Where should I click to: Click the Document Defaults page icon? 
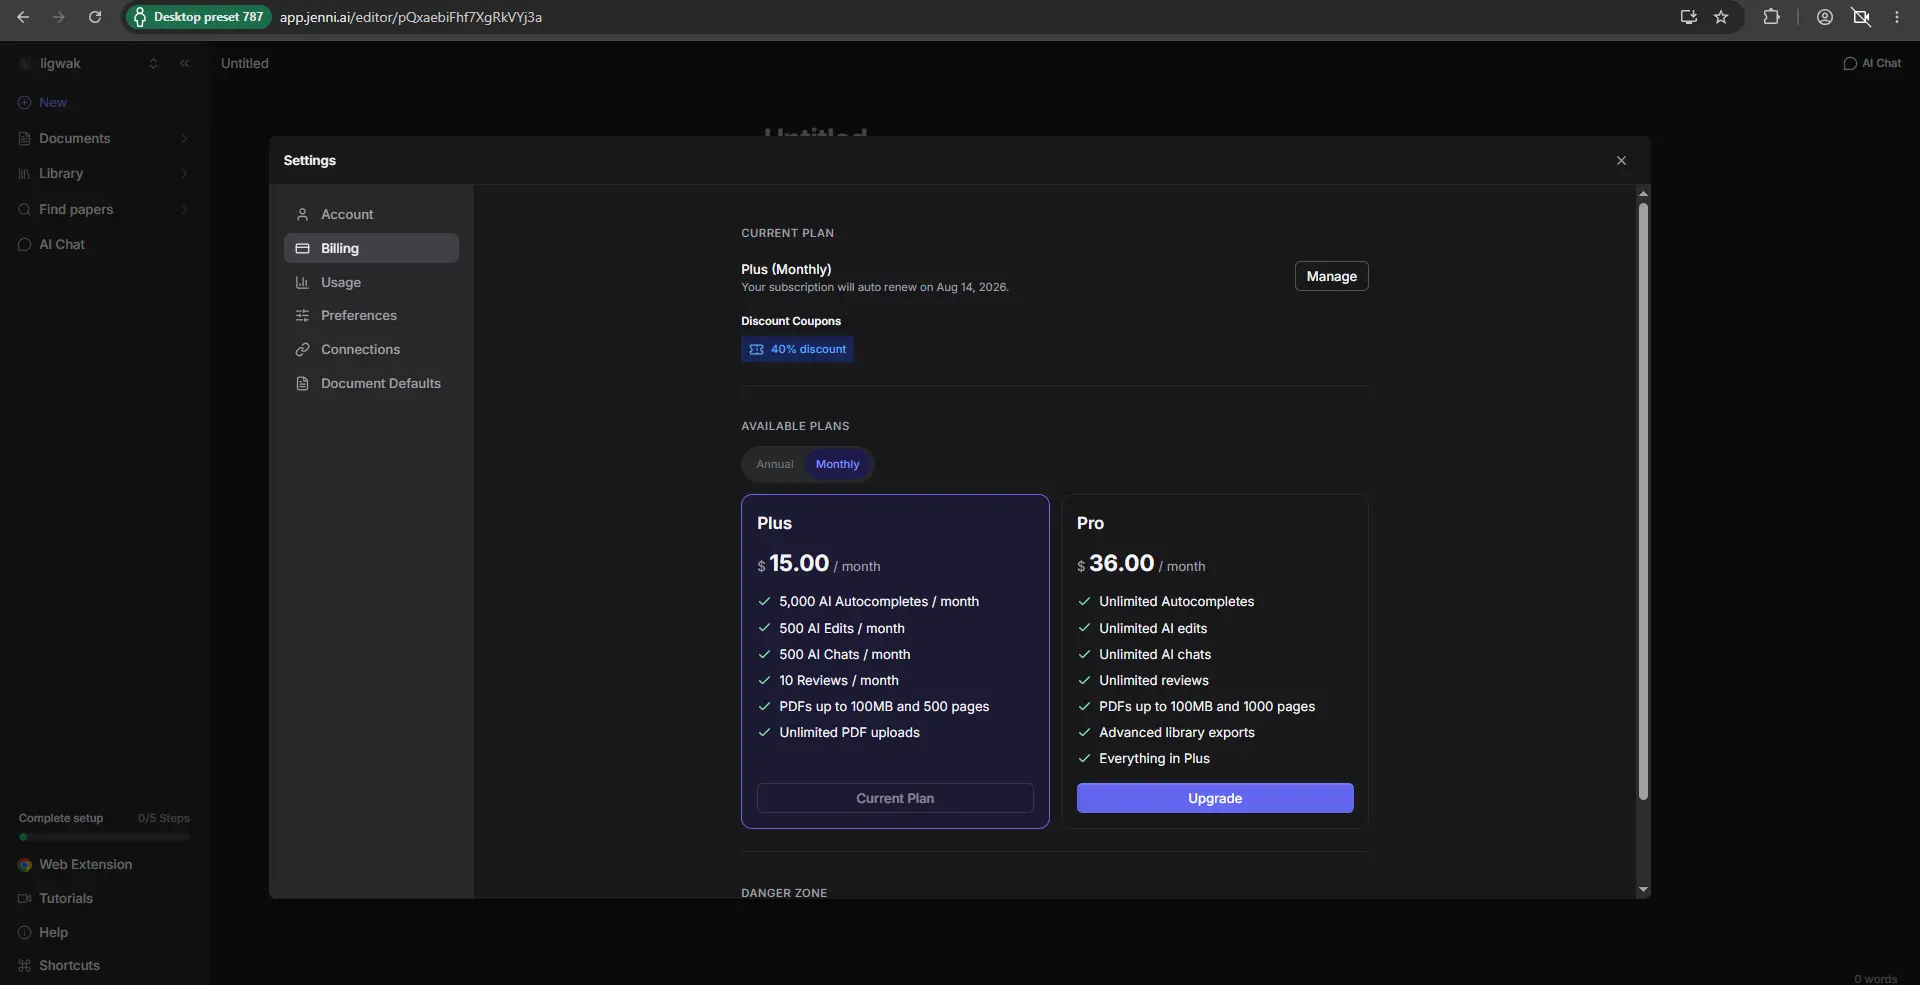pyautogui.click(x=302, y=383)
